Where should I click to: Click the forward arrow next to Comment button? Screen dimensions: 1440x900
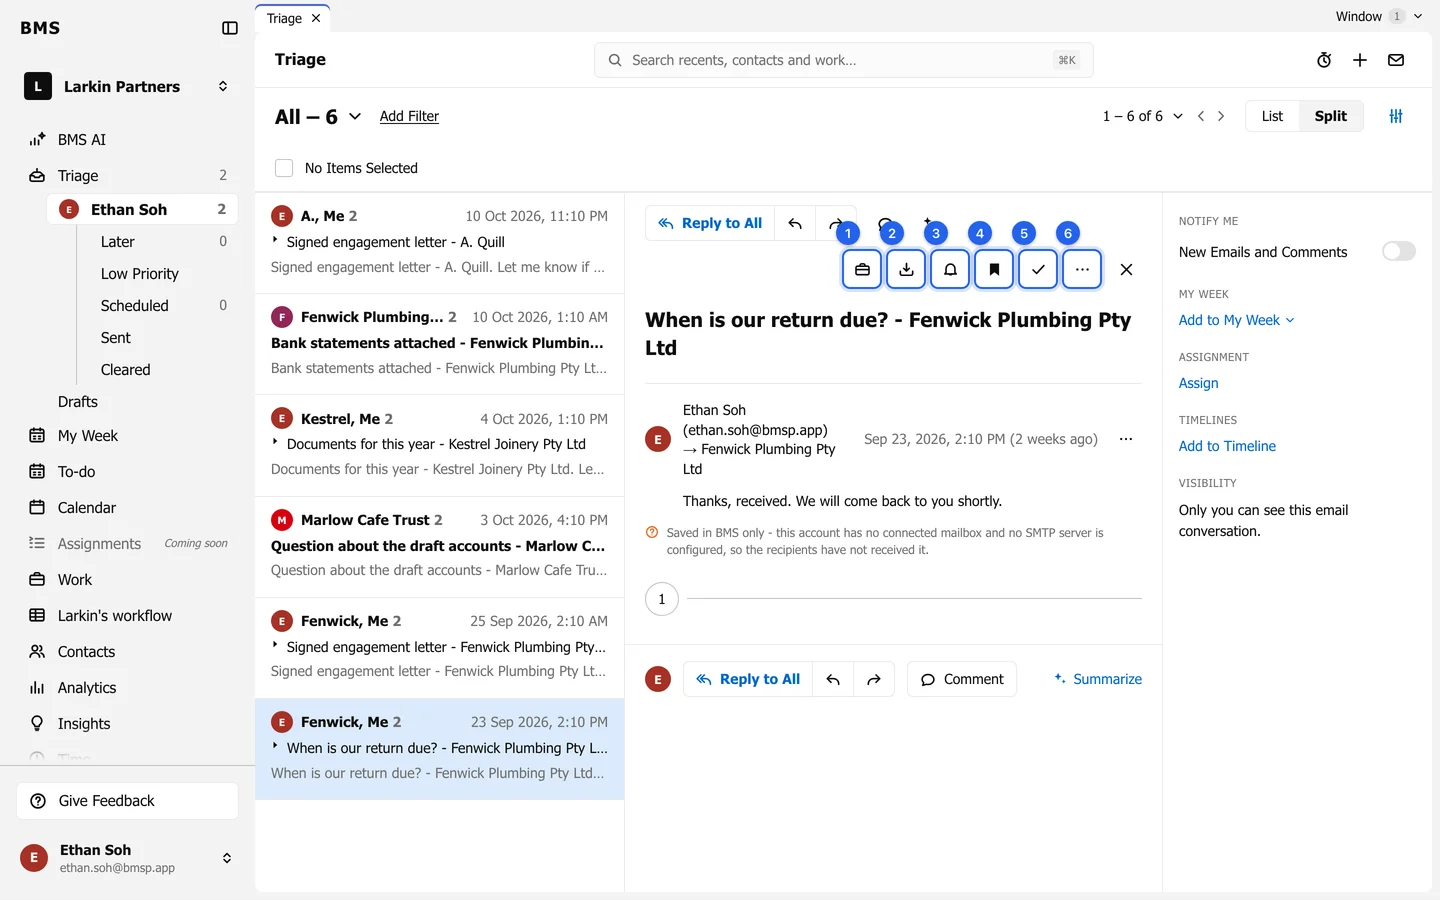click(873, 679)
